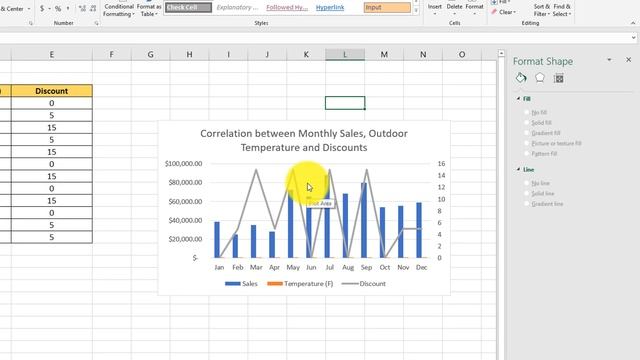Collapse the Line section
The width and height of the screenshot is (640, 360).
pyautogui.click(x=518, y=169)
